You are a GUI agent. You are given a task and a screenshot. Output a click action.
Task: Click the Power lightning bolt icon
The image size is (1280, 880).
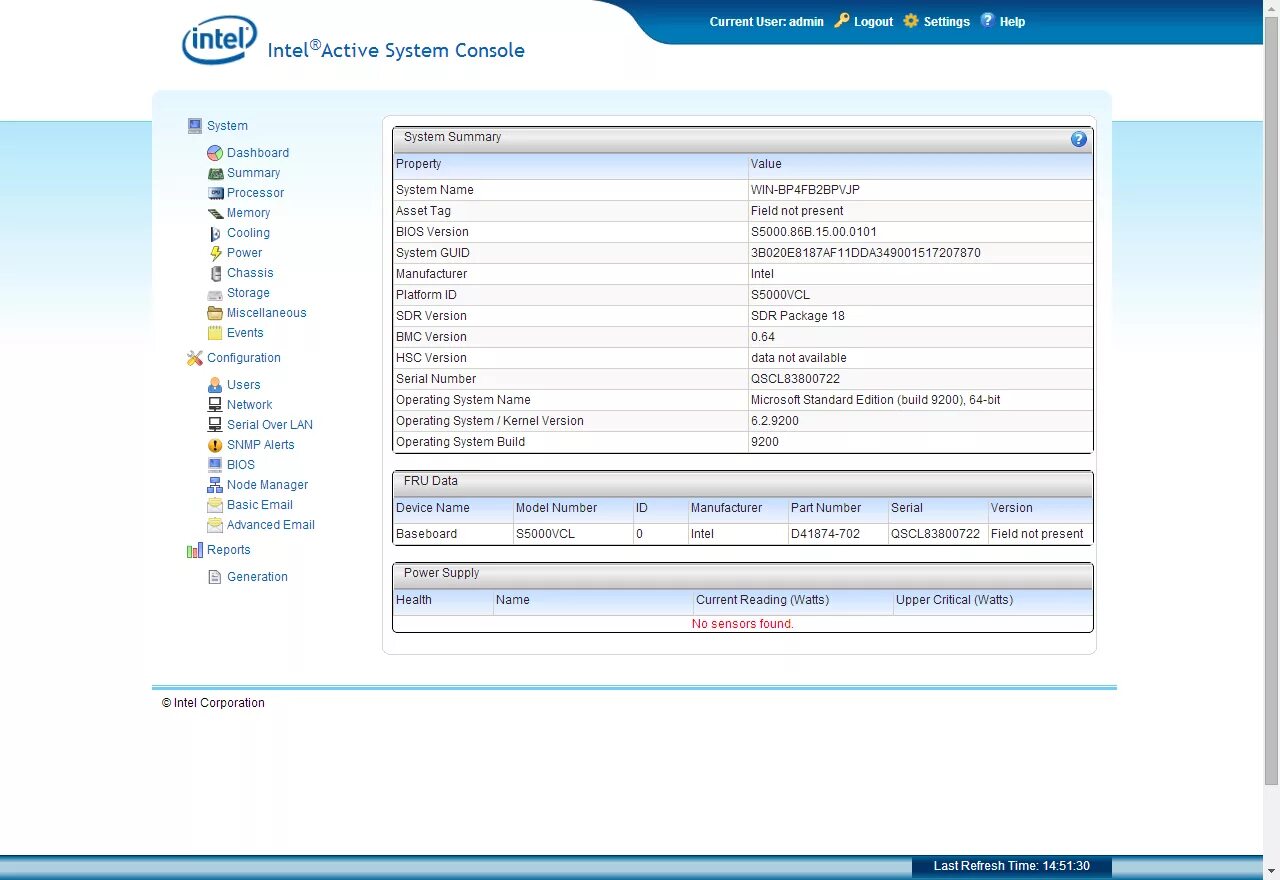point(215,253)
